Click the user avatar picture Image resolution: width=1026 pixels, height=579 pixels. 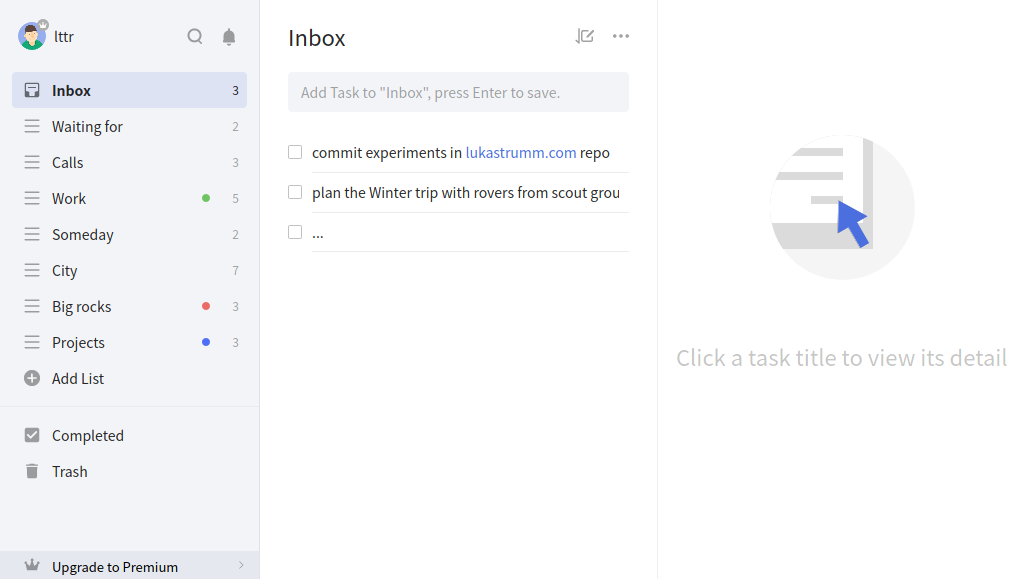tap(31, 36)
